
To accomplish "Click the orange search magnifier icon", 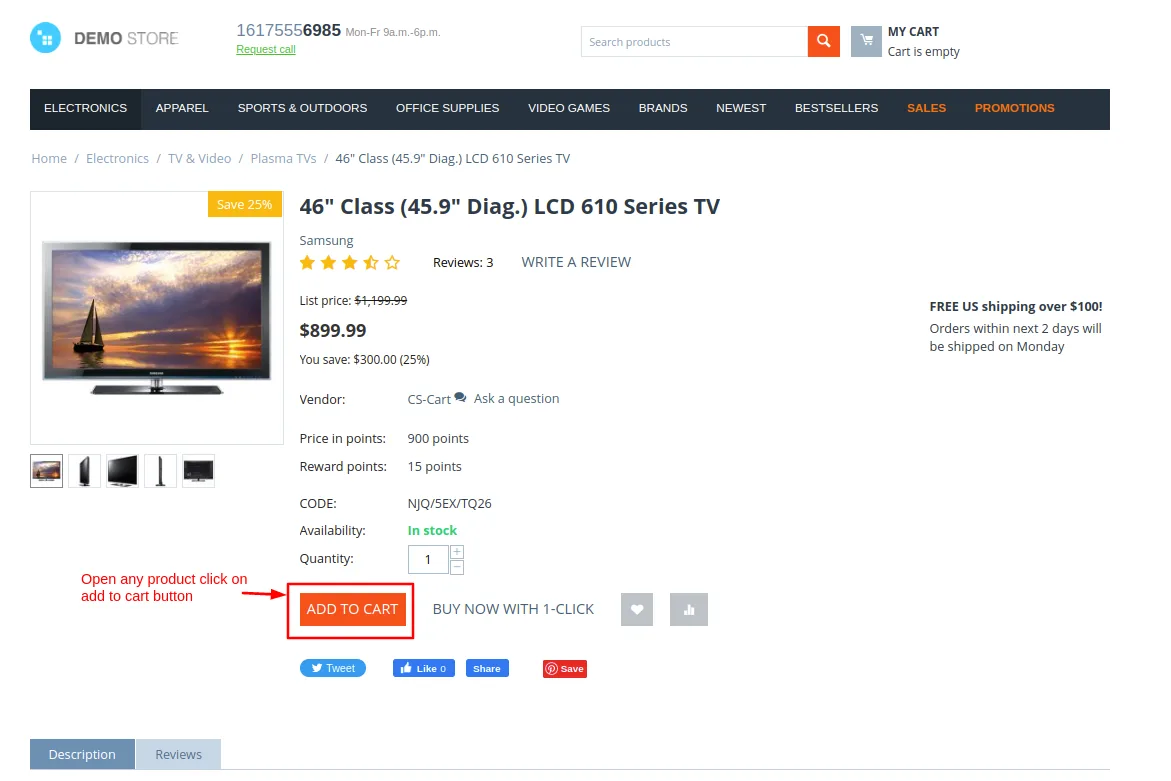I will pyautogui.click(x=823, y=41).
